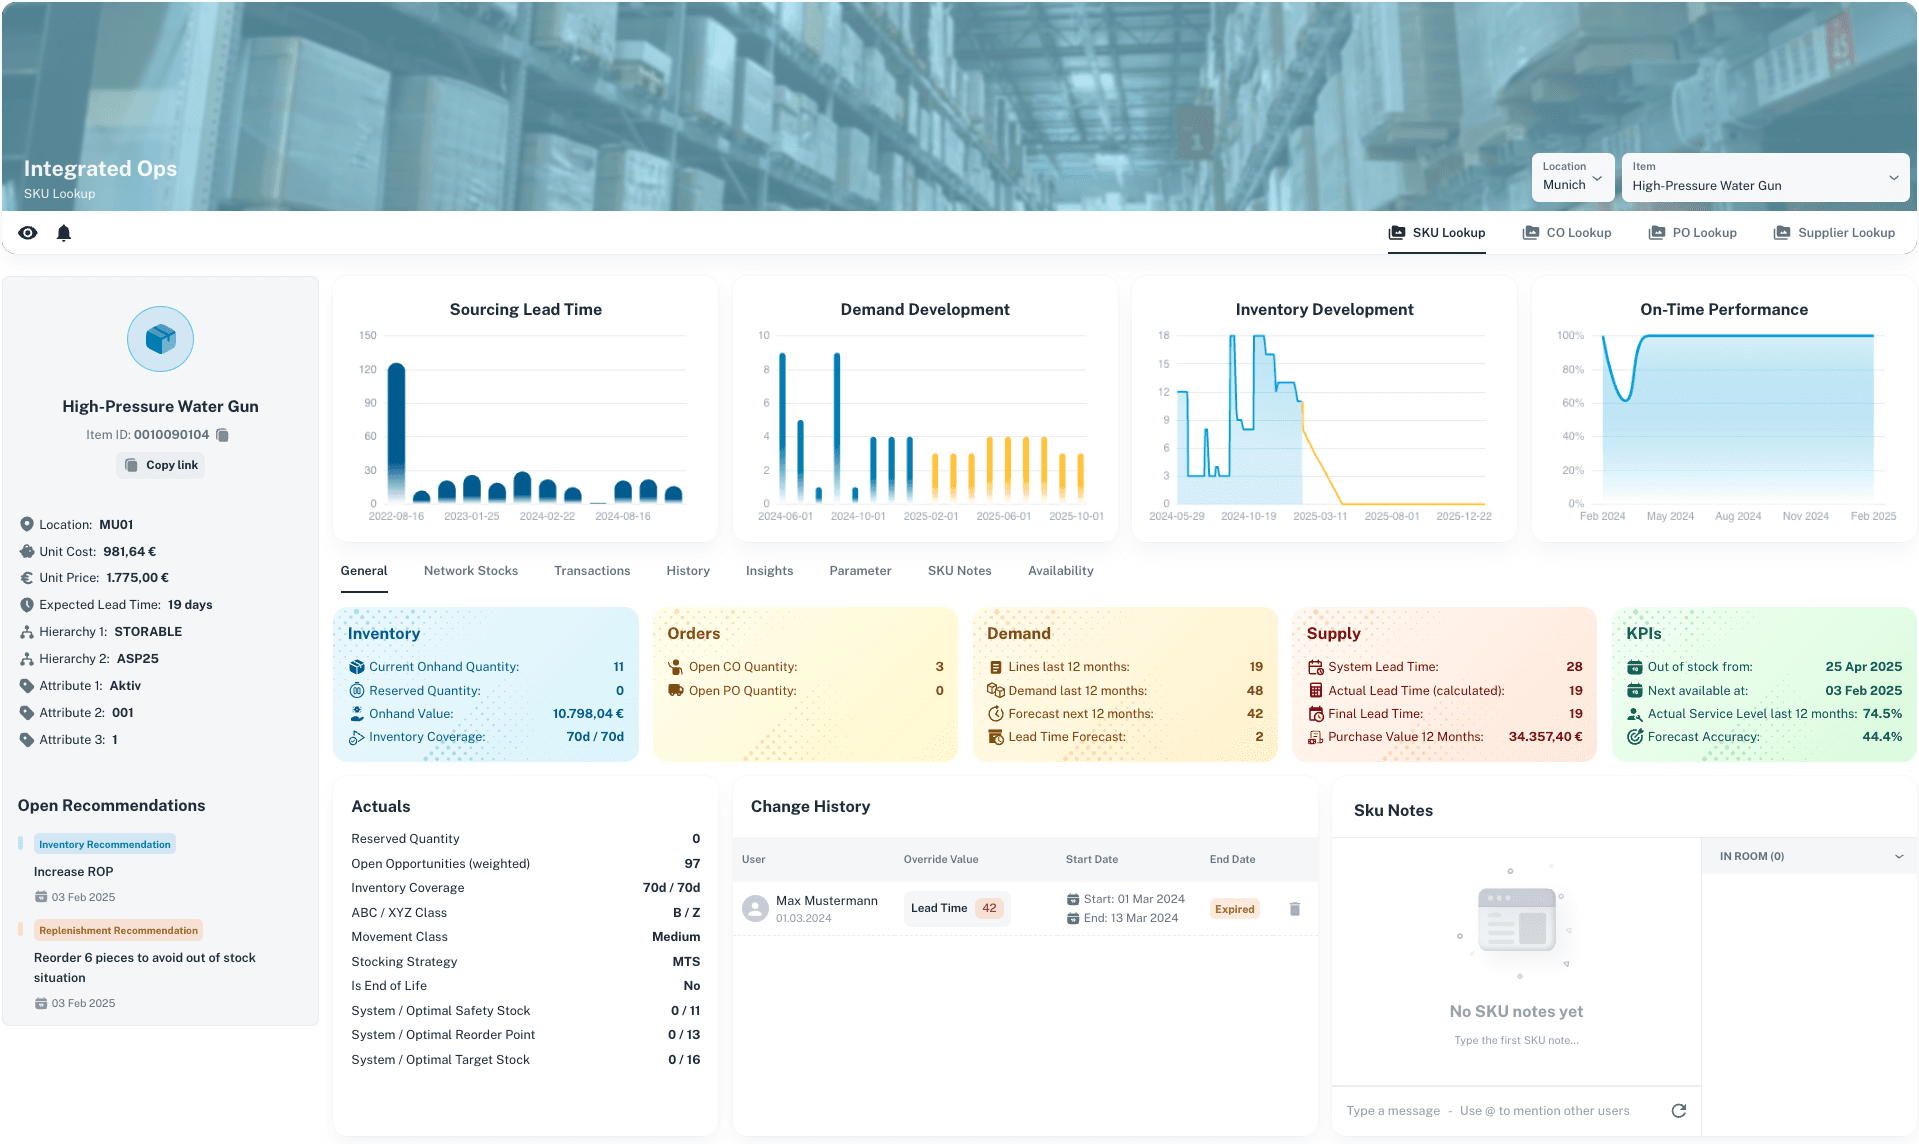Open the Increase ROP inventory recommendation
The width and height of the screenshot is (1919, 1144).
[73, 871]
